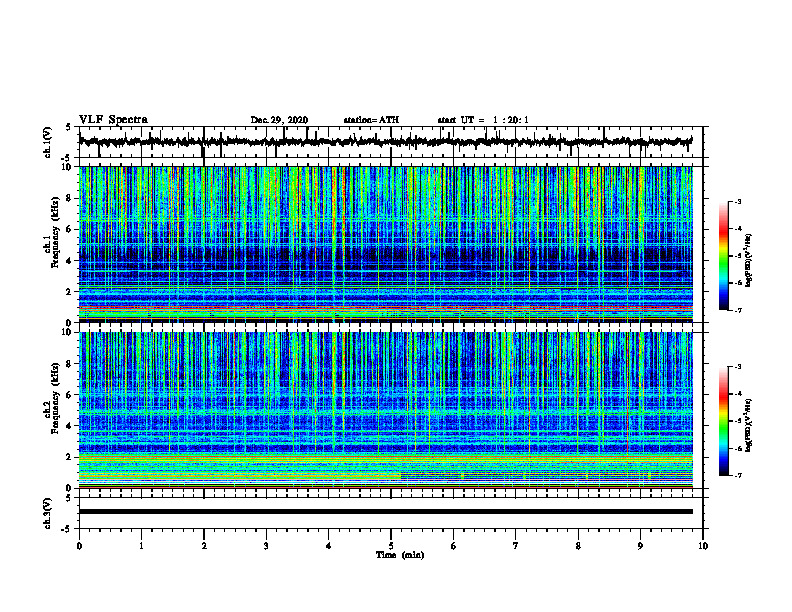Click the "5" tick of the ch.3(V) axis
Viewport: 792px width, 612px height.
coord(68,498)
